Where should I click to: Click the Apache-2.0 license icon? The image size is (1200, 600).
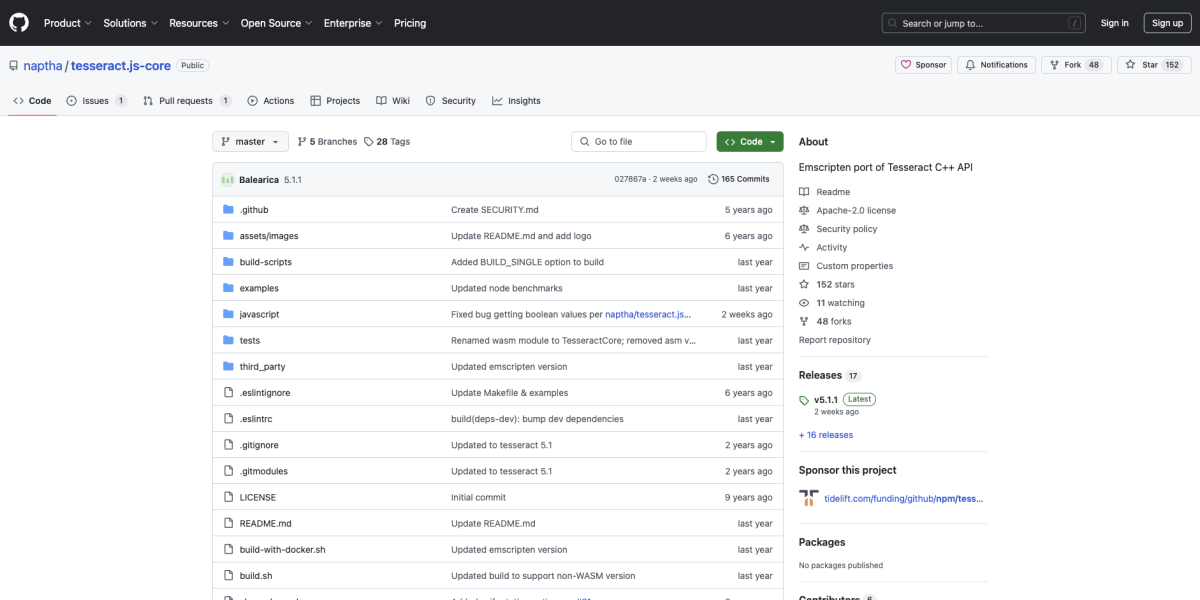[804, 210]
